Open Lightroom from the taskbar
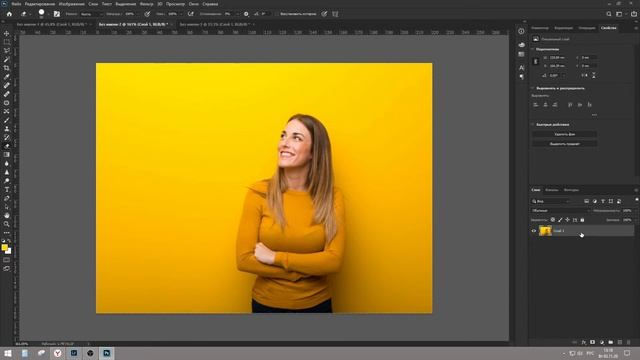 pos(74,353)
